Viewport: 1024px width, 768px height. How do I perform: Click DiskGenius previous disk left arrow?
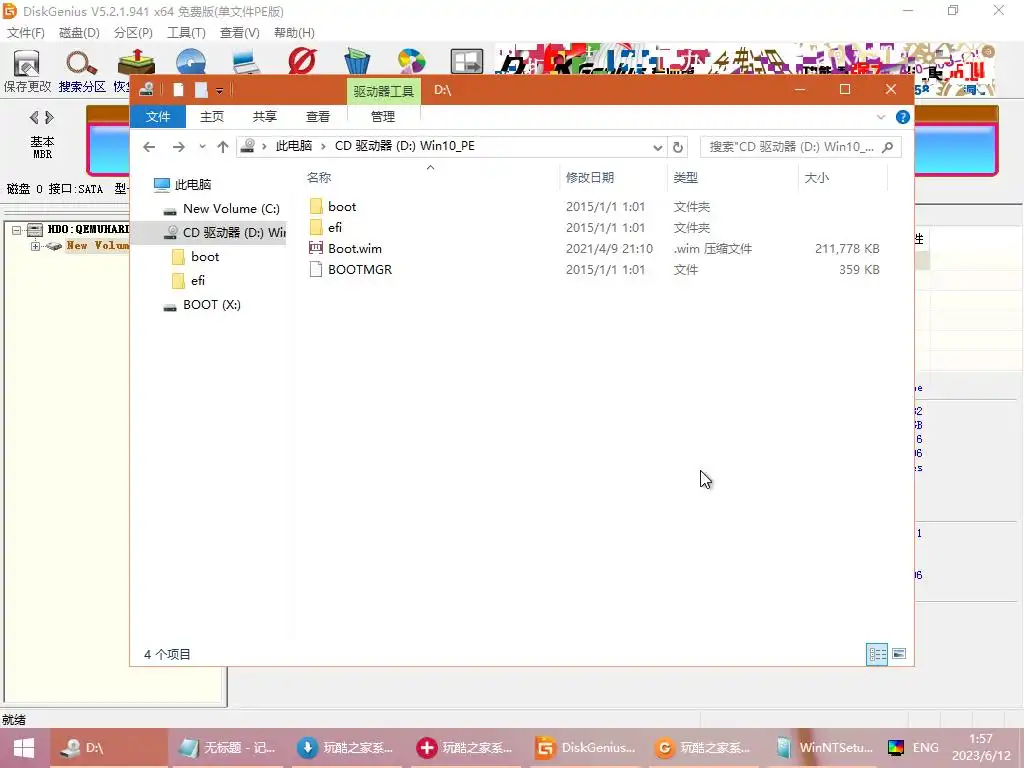tap(34, 118)
